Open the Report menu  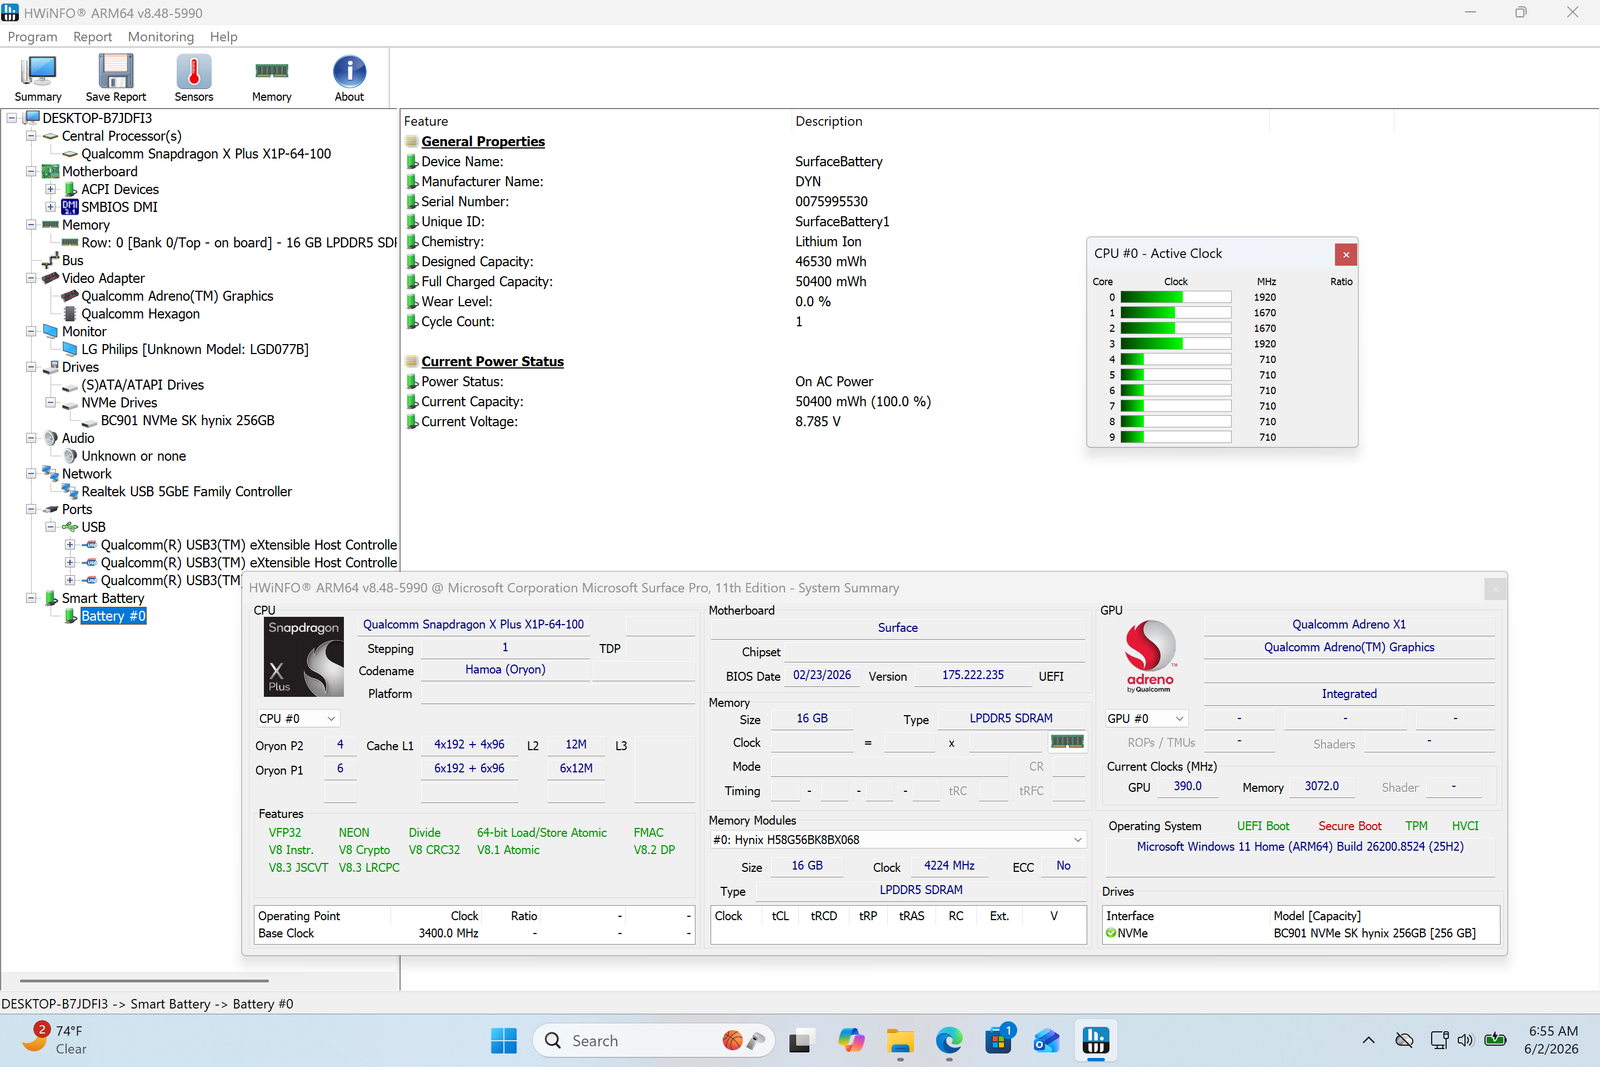[x=93, y=37]
